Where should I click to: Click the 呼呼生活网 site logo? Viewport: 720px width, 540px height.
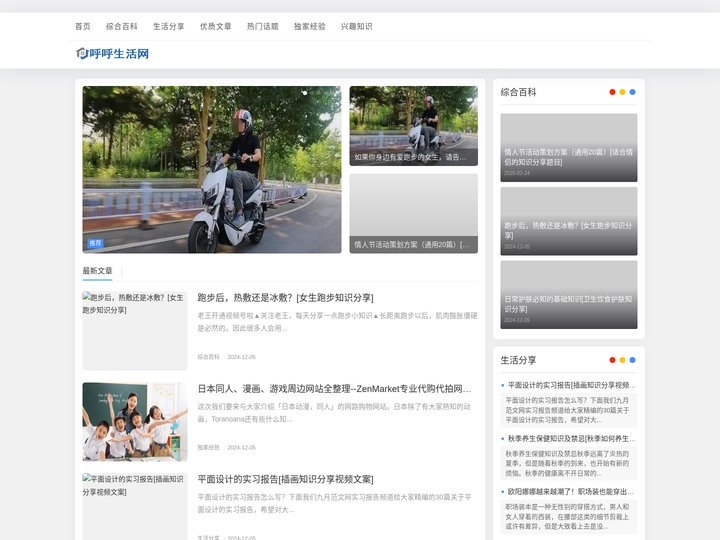tap(112, 54)
